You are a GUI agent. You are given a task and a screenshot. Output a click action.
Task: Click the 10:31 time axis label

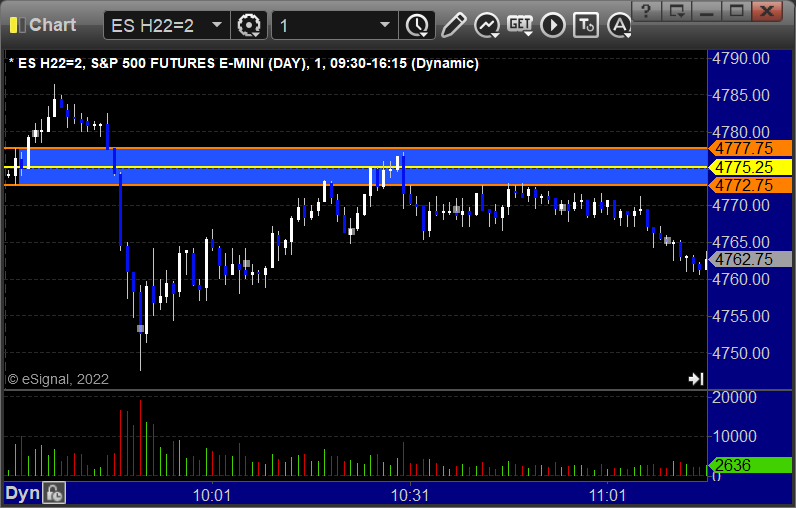410,495
